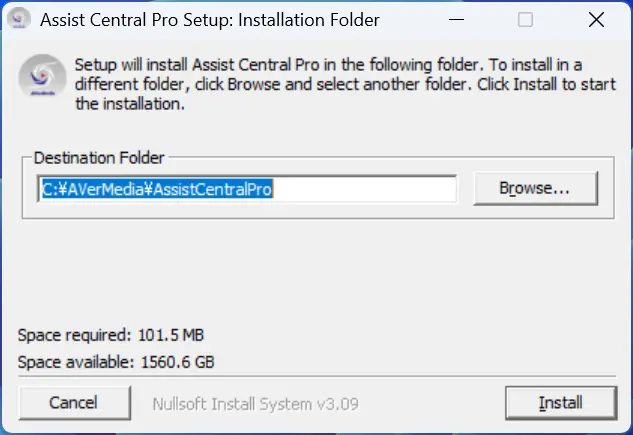Click inside the Destination Folder path field
633x435 pixels.
click(x=247, y=189)
